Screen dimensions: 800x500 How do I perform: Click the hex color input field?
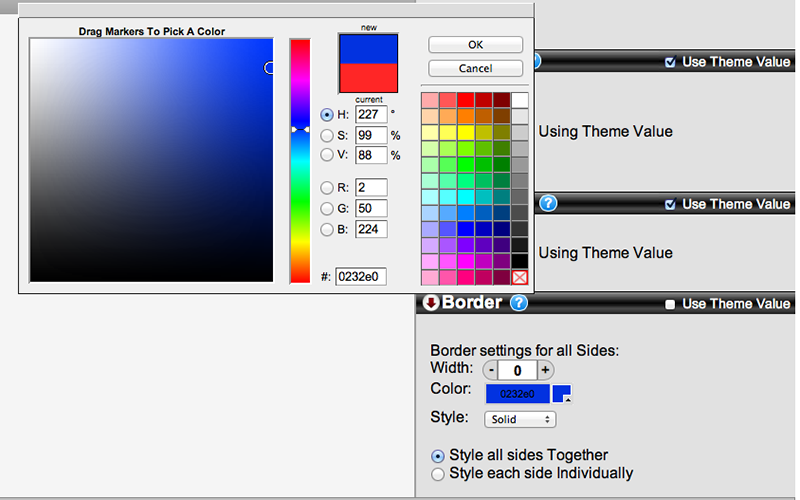pos(360,277)
